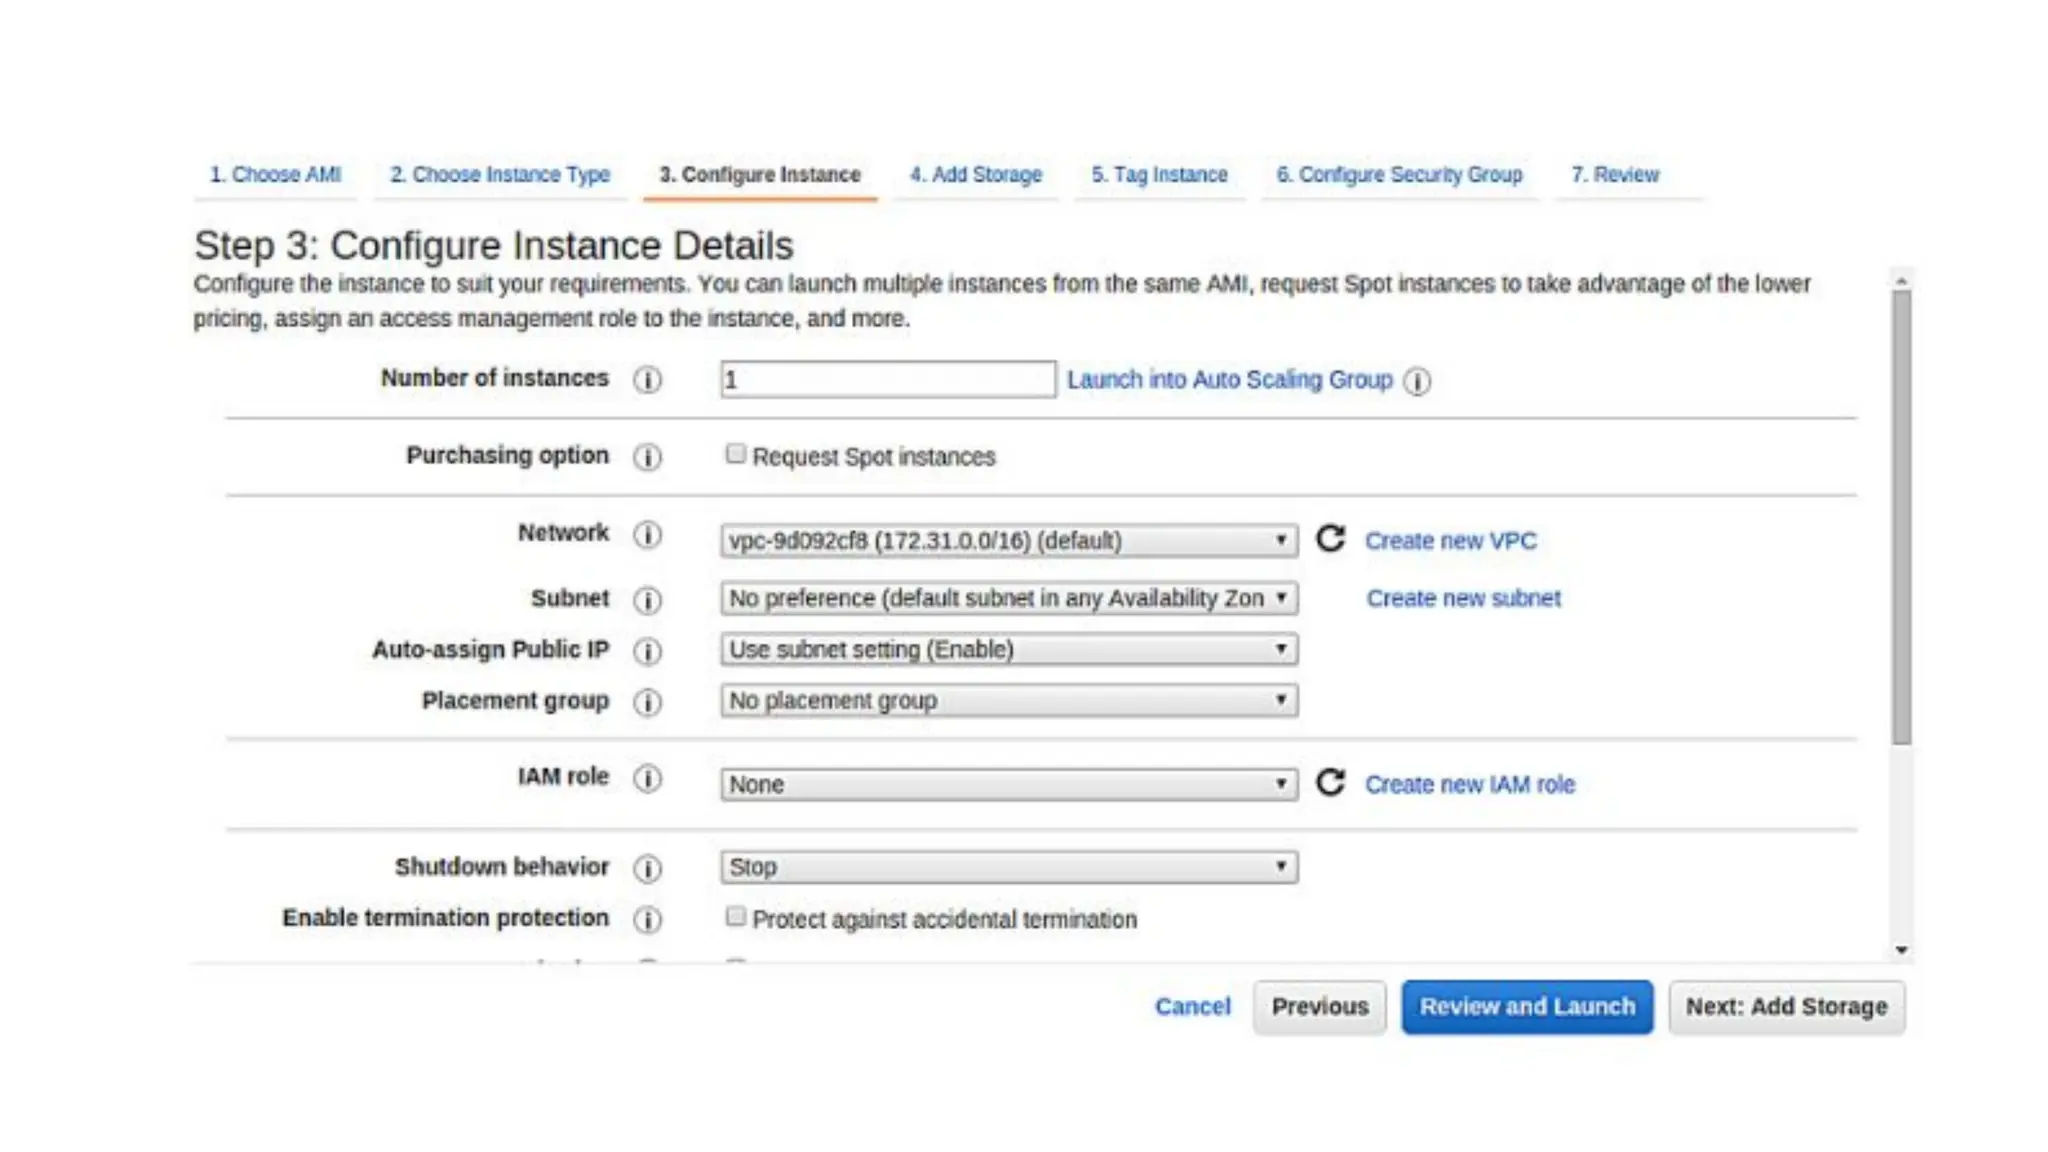Open Shutdown behavior dropdown
Viewport: 2048px width, 1152px height.
pos(1008,867)
